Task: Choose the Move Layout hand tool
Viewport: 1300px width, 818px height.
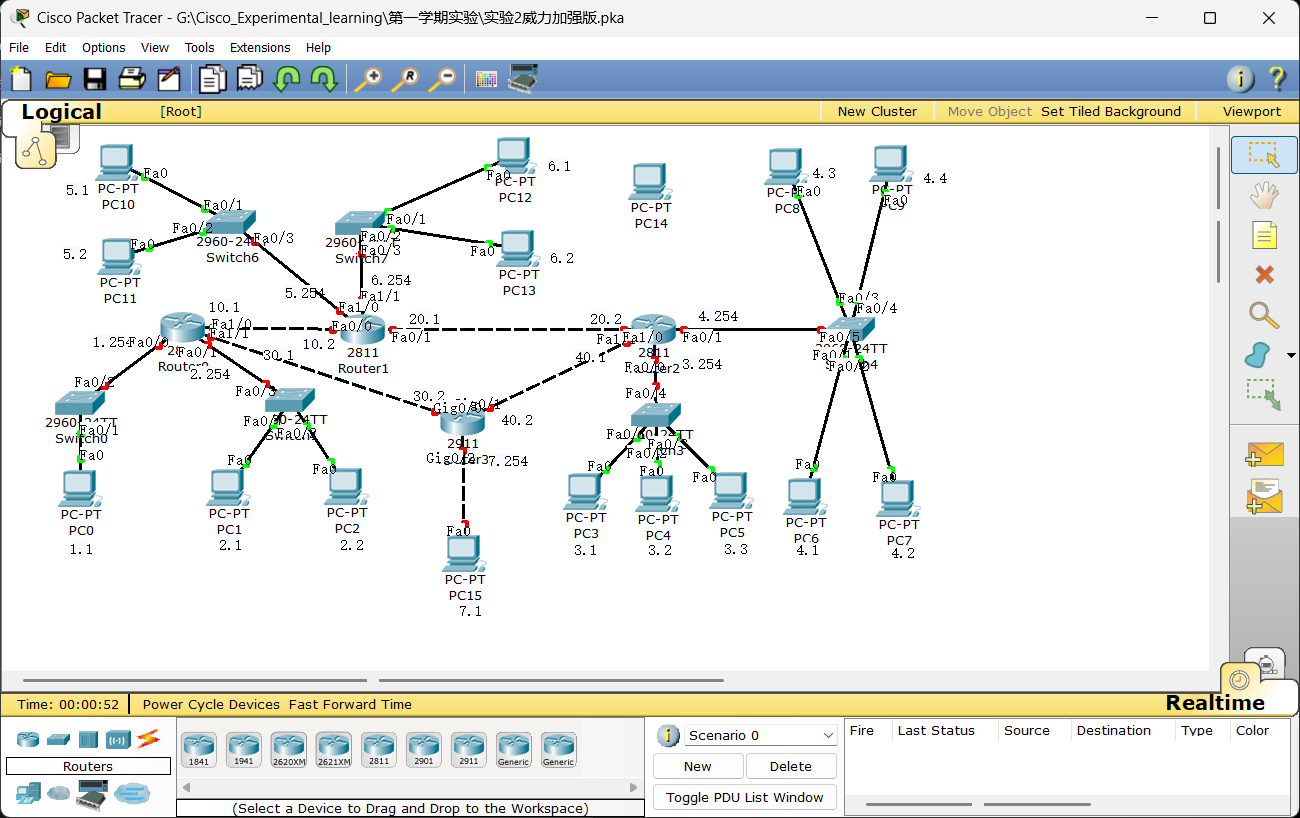Action: click(x=1264, y=195)
